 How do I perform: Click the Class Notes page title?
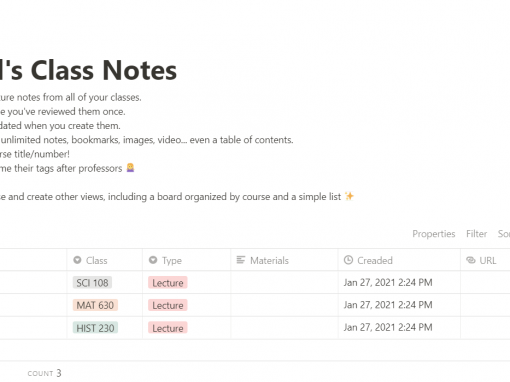(88, 70)
